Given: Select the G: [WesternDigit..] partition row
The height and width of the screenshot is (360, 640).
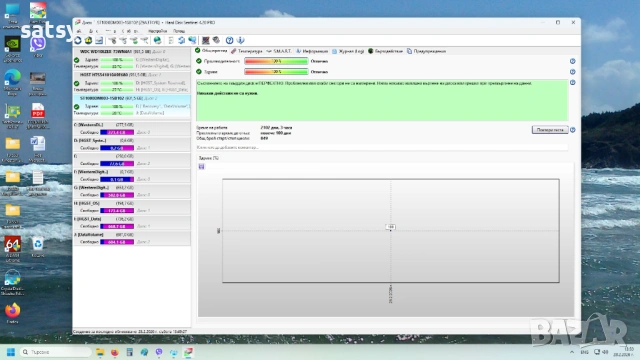Looking at the screenshot, I should [x=131, y=191].
